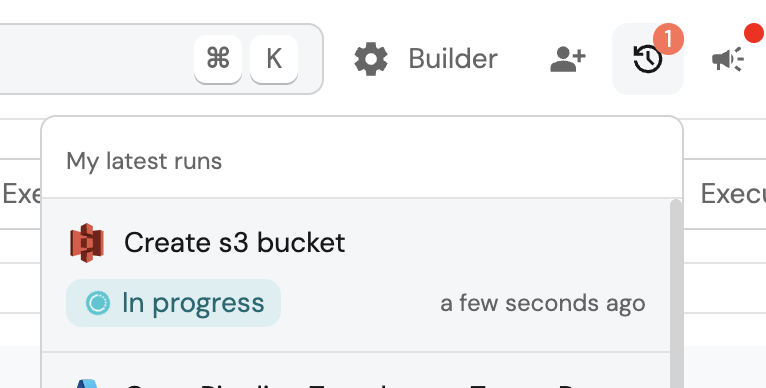
Task: Click the add user icon
Action: (568, 59)
